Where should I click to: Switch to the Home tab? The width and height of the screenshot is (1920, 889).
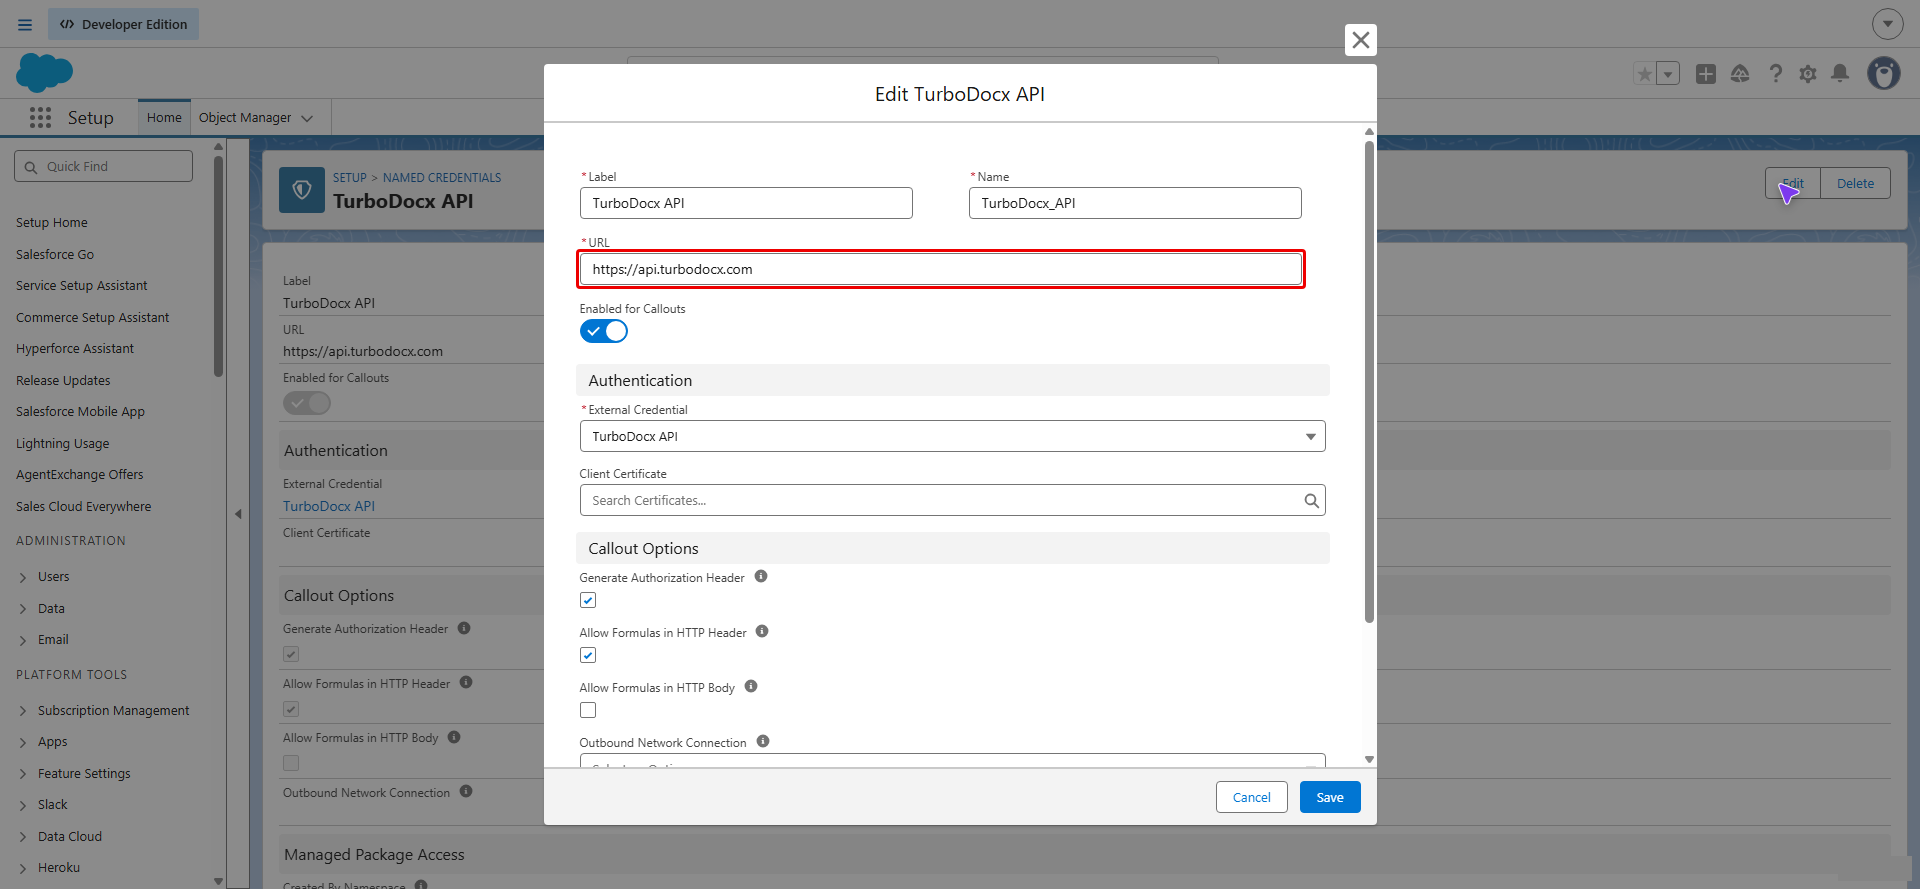click(164, 118)
